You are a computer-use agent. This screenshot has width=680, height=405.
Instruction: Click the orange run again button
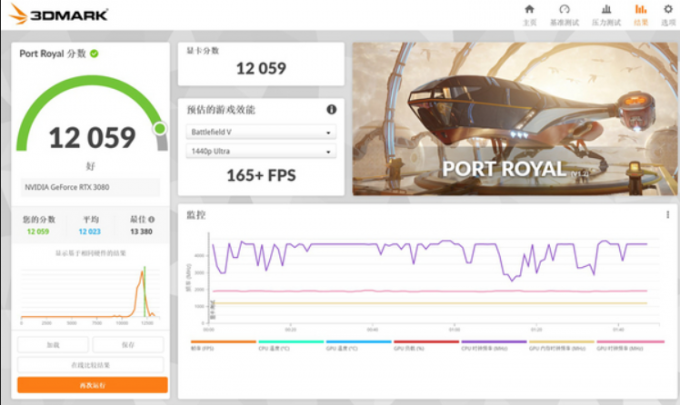tap(91, 385)
